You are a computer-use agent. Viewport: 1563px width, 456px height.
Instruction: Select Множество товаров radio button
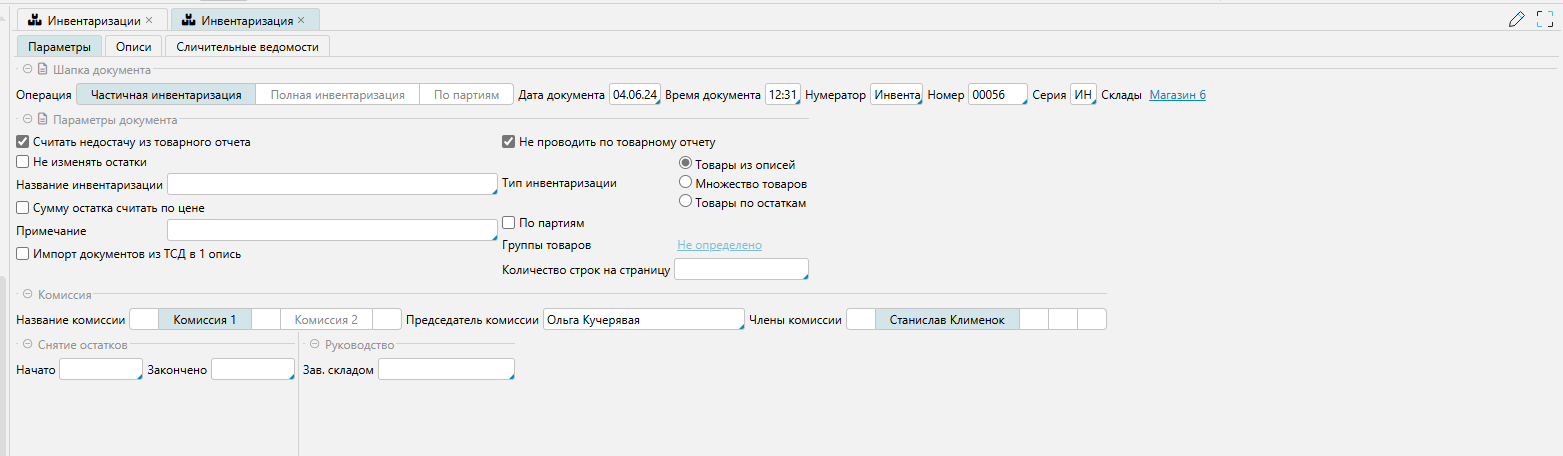coord(685,183)
